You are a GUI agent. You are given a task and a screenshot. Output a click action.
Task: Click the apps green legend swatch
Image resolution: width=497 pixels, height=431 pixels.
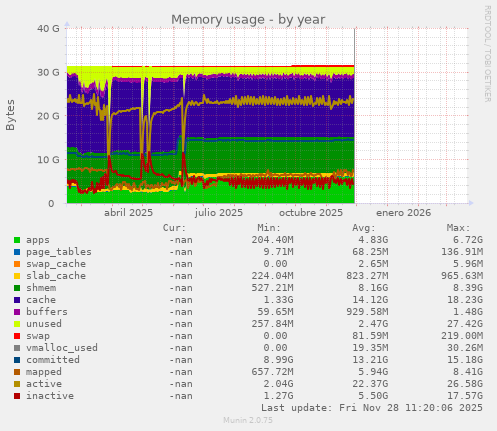point(17,240)
